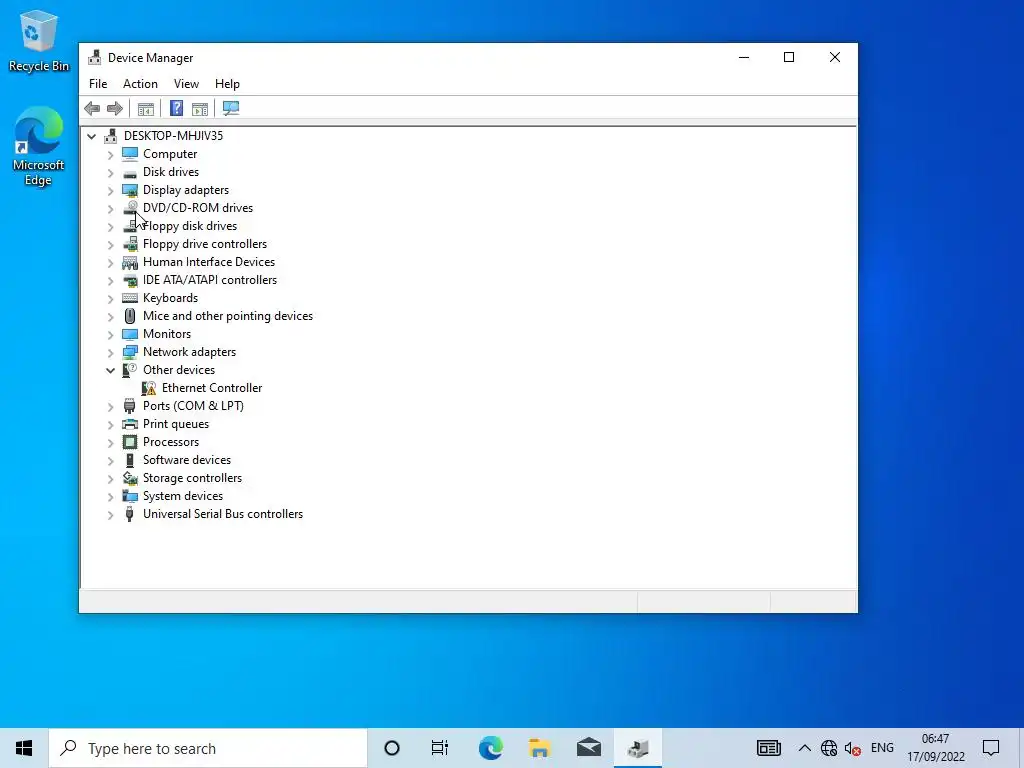Expand the Keyboards chevron

tap(110, 298)
